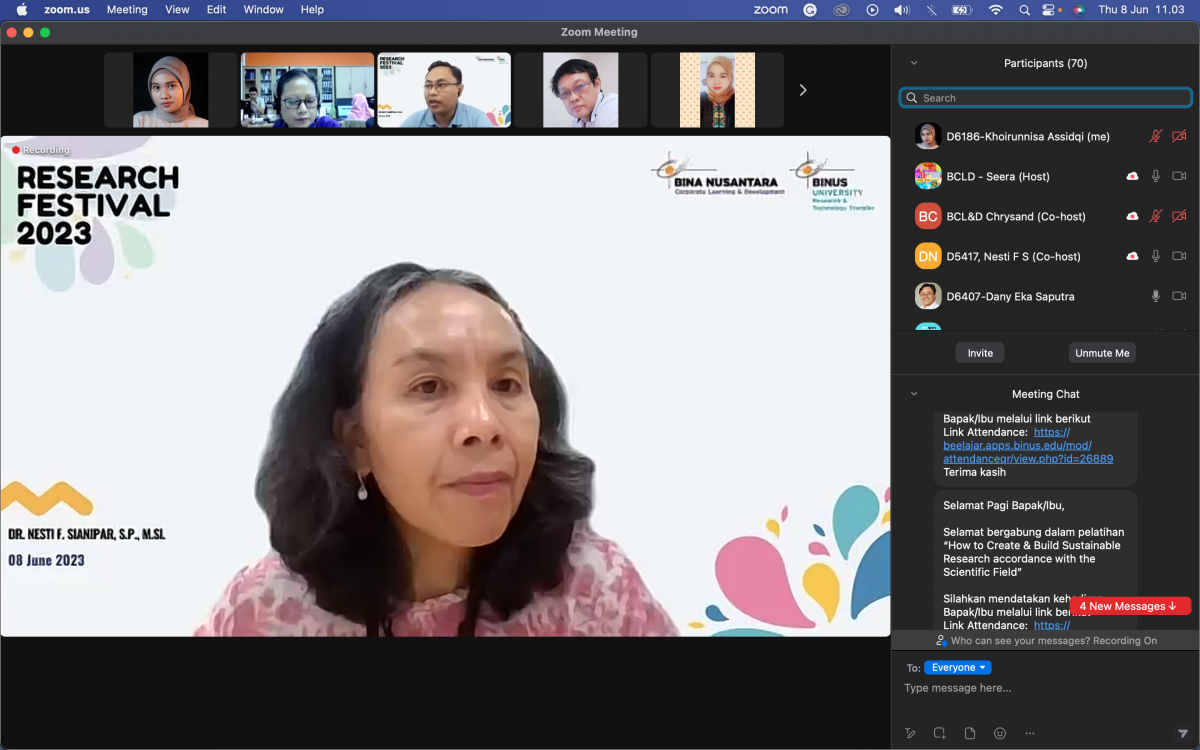Open more chat options ellipsis icon
The image size is (1200, 750).
[1030, 733]
